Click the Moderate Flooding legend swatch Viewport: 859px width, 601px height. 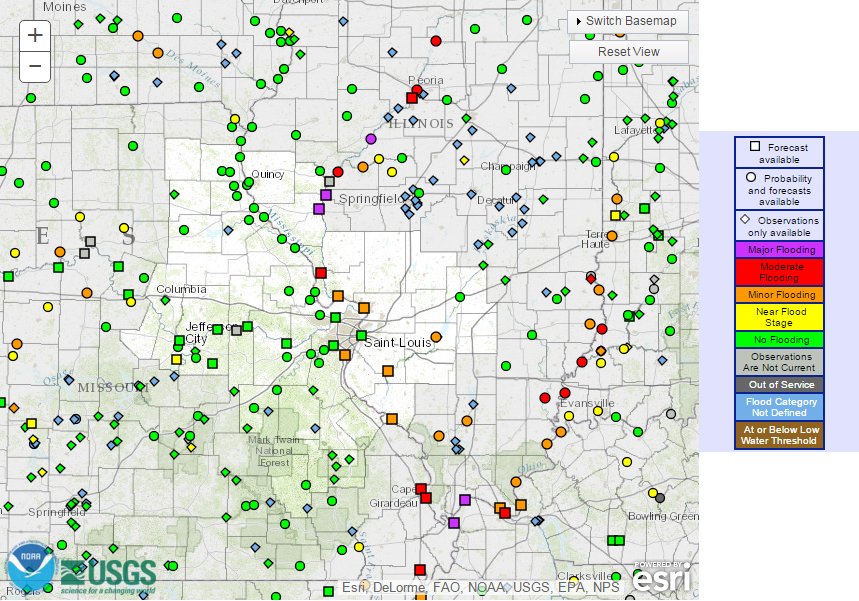[x=779, y=272]
